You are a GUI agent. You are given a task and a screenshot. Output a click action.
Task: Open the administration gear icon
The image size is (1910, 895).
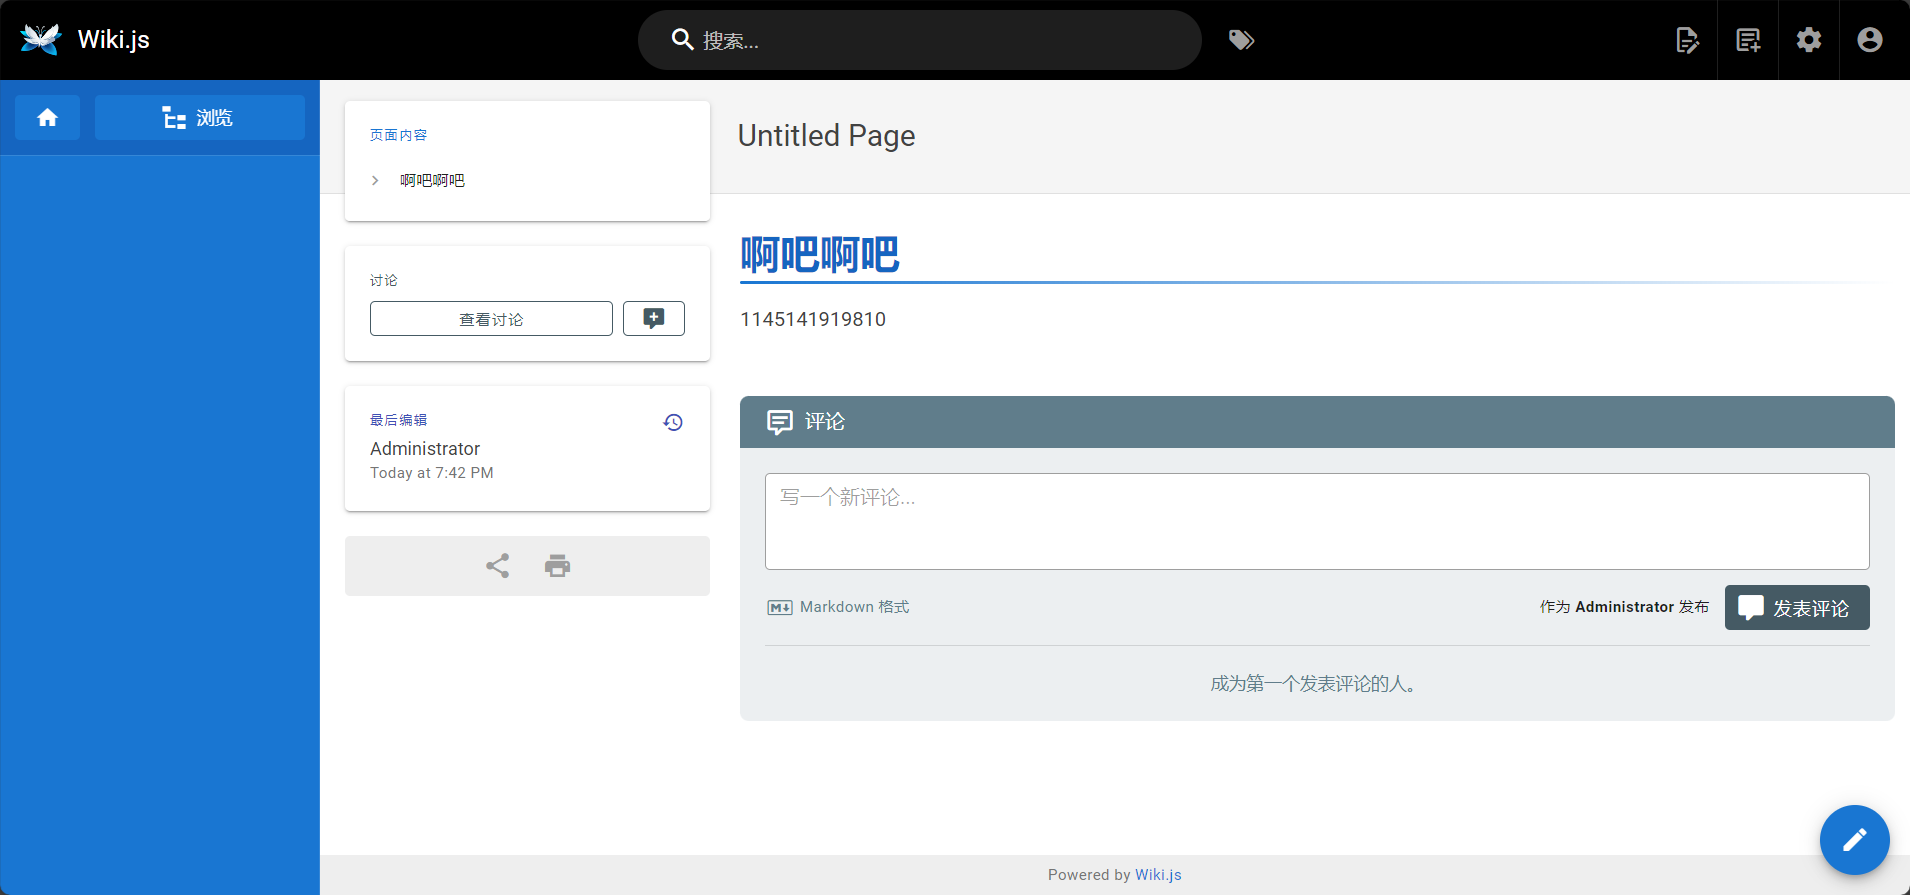[1809, 40]
